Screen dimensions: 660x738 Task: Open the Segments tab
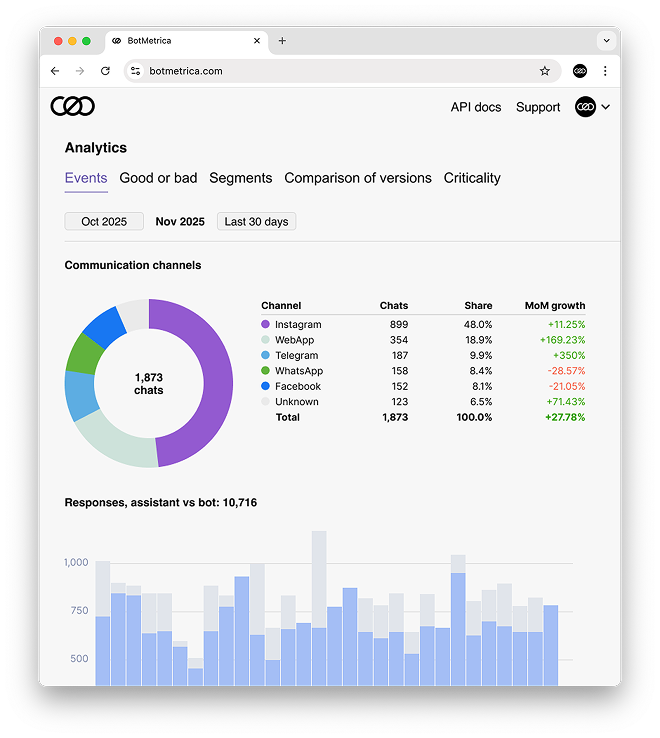tap(240, 178)
